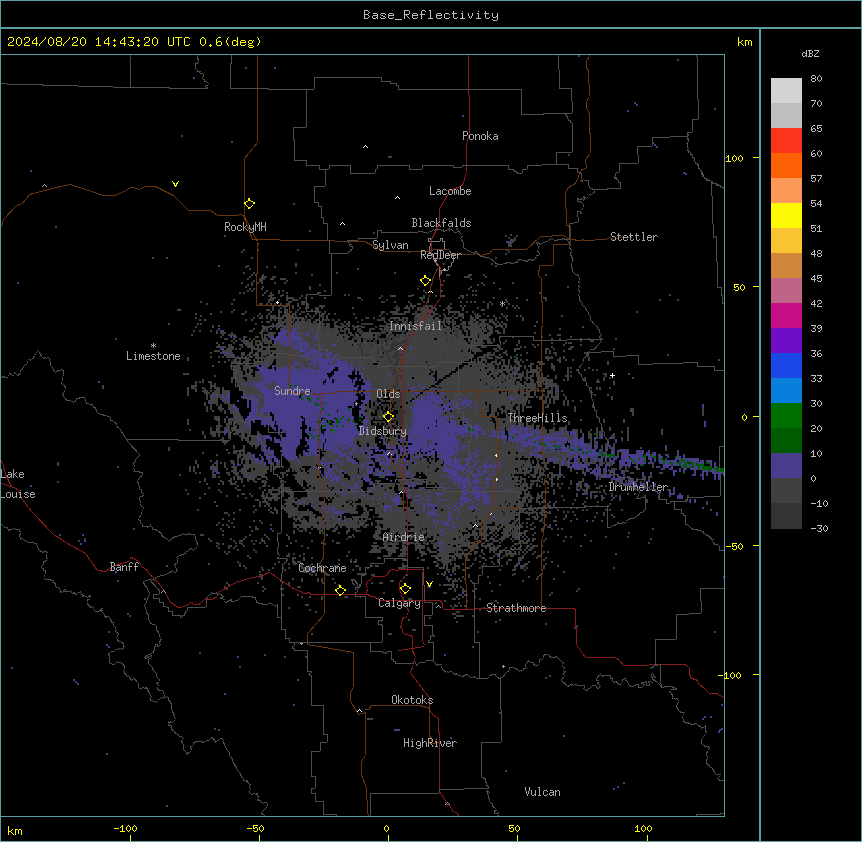
Task: Click the asterisk marker east of Innisfail
Action: point(502,304)
